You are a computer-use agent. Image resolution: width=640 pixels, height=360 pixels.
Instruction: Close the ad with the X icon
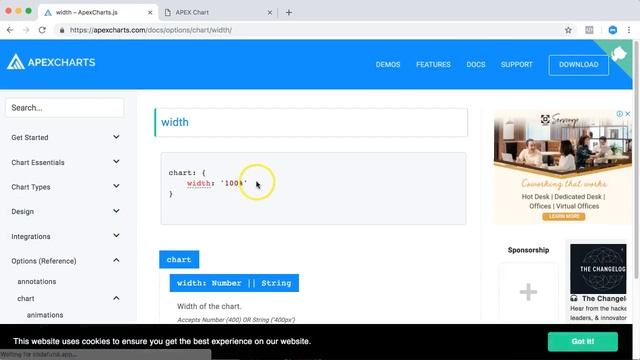pyautogui.click(x=628, y=114)
